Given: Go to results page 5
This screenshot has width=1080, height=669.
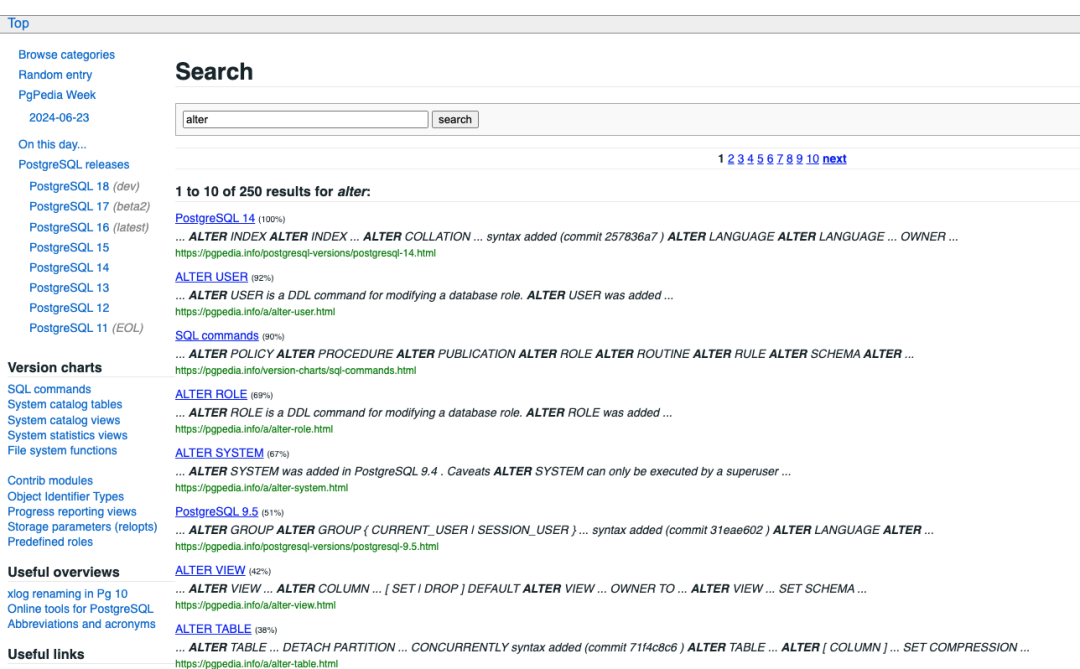Looking at the screenshot, I should pos(760,158).
